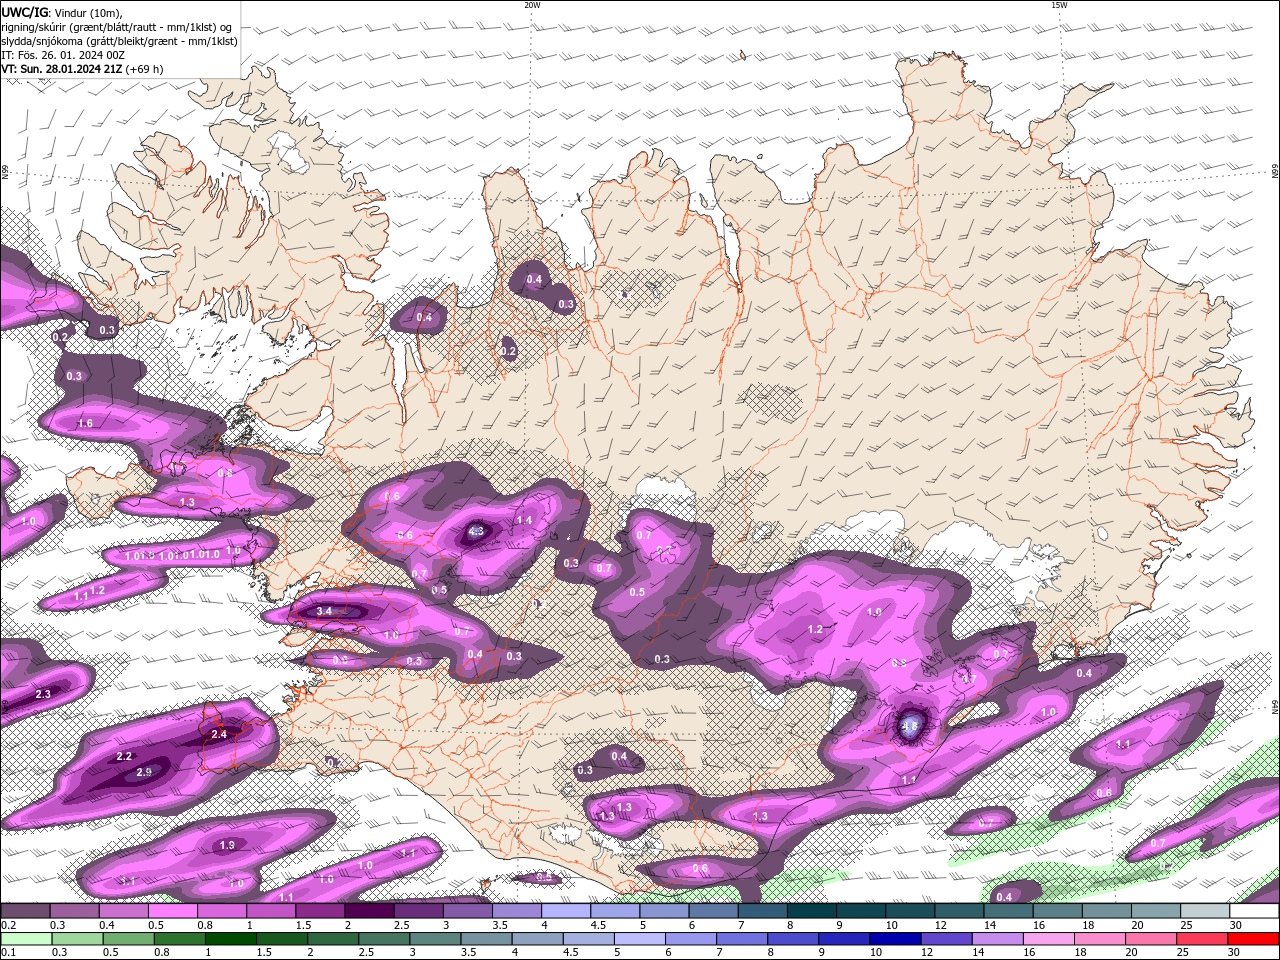The image size is (1280, 960).
Task: Pick upper legend swatch between 18 and 20
Action: [x=1106, y=911]
